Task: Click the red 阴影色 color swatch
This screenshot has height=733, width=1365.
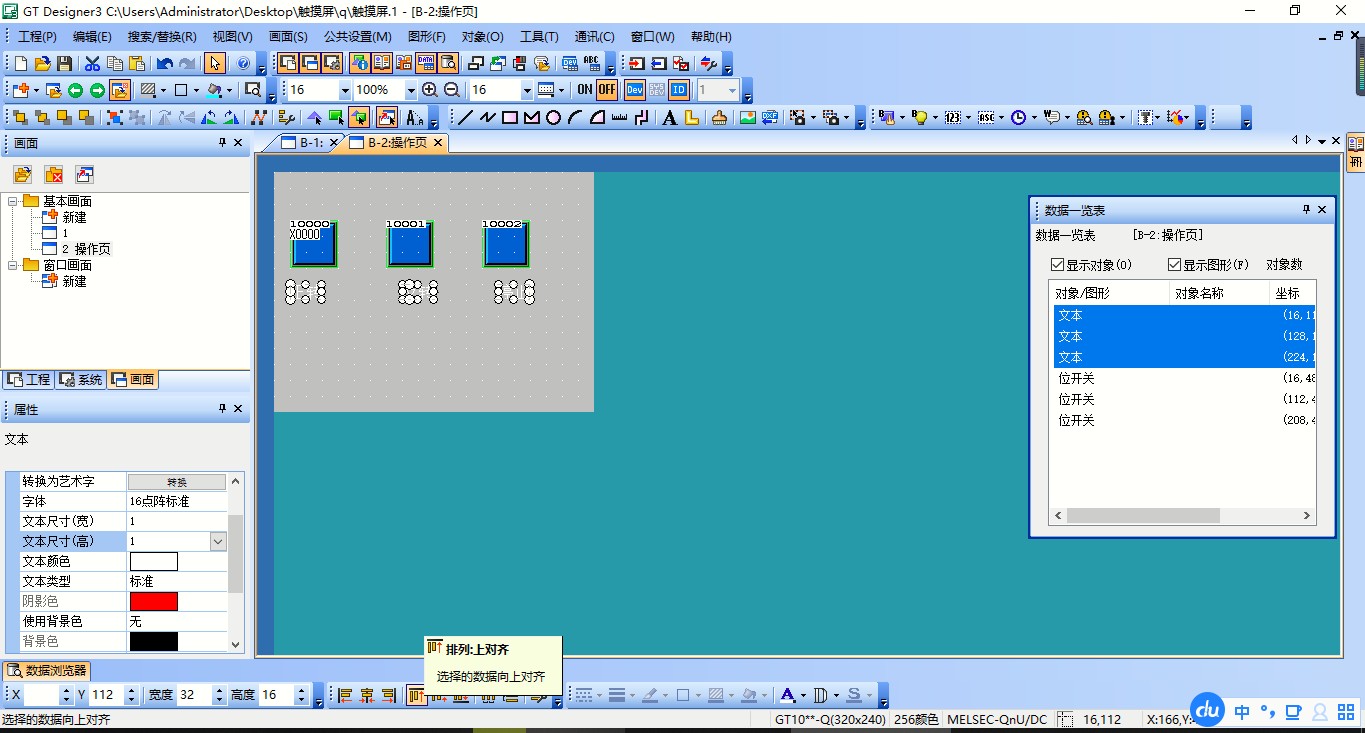Action: click(154, 602)
